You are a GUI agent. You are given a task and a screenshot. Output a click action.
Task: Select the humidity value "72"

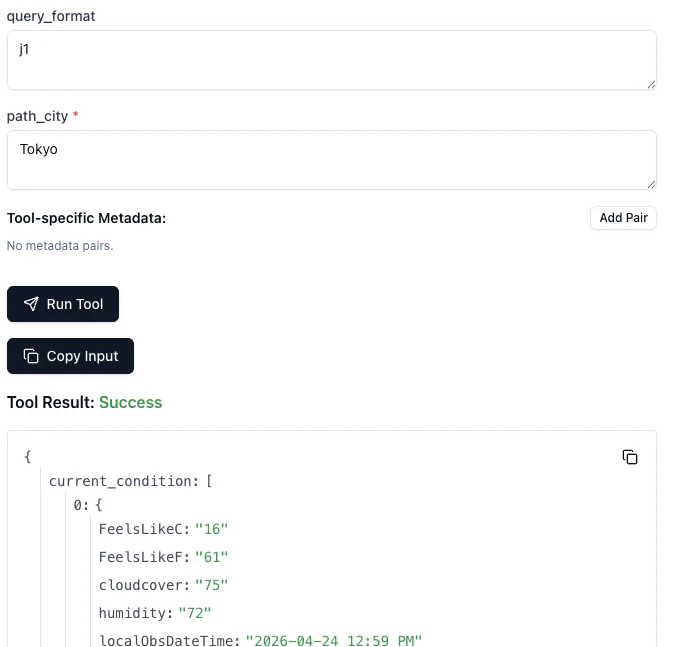click(194, 613)
